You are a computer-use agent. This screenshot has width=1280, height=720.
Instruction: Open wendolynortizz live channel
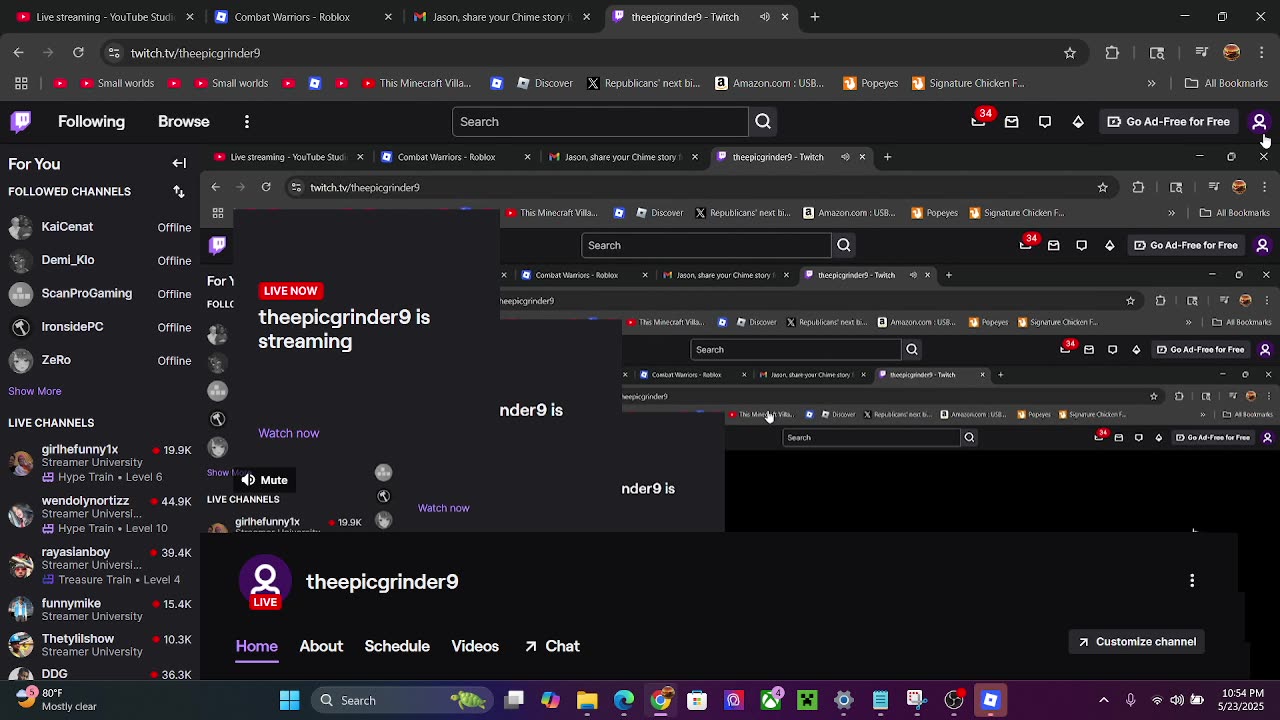click(x=99, y=514)
